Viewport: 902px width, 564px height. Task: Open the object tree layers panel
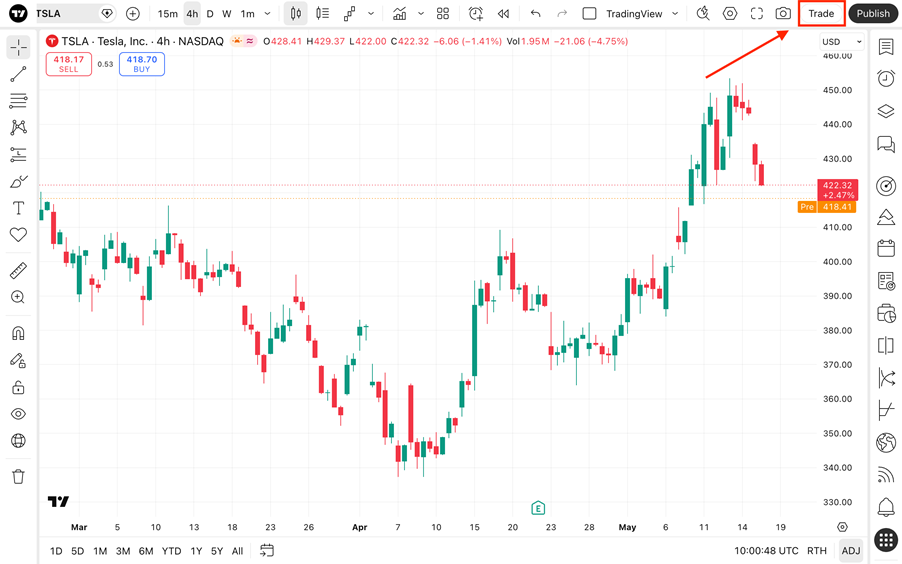(x=886, y=110)
